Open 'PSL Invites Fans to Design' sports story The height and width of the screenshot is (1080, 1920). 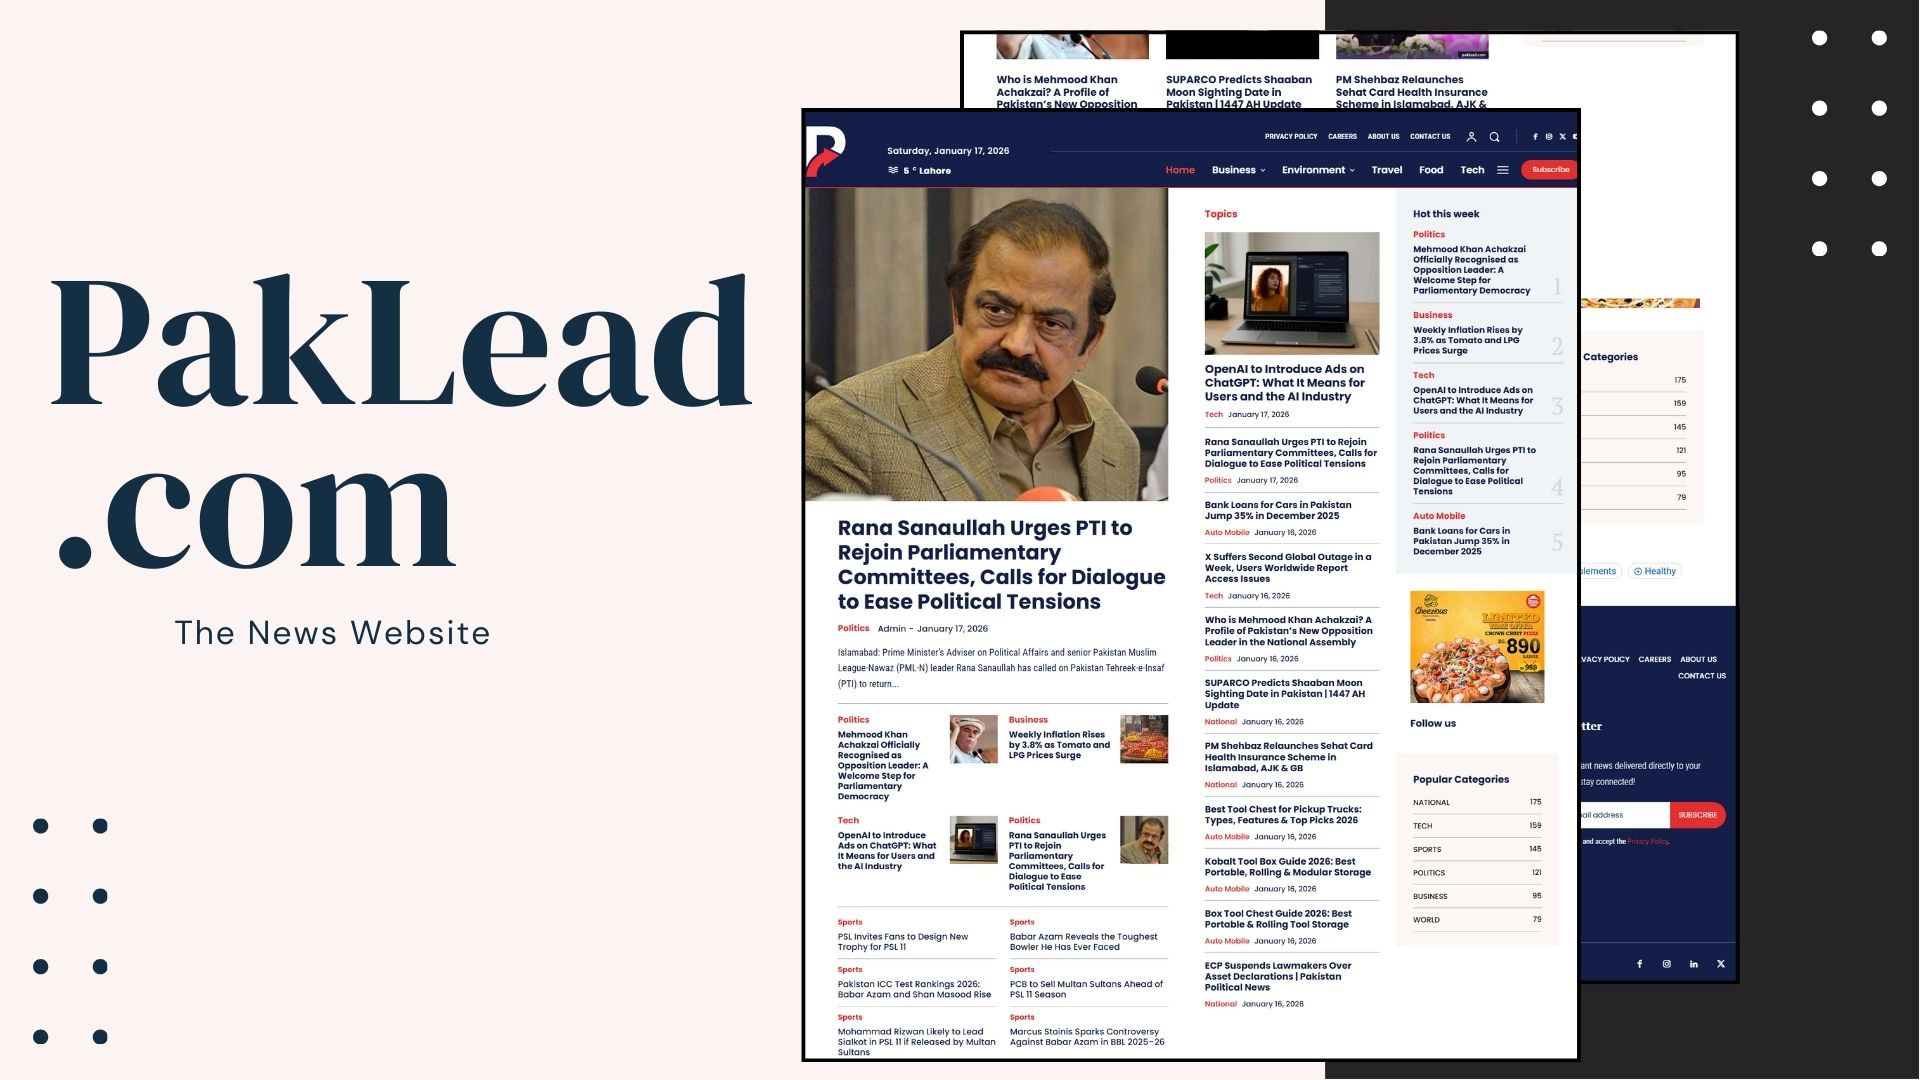(903, 942)
